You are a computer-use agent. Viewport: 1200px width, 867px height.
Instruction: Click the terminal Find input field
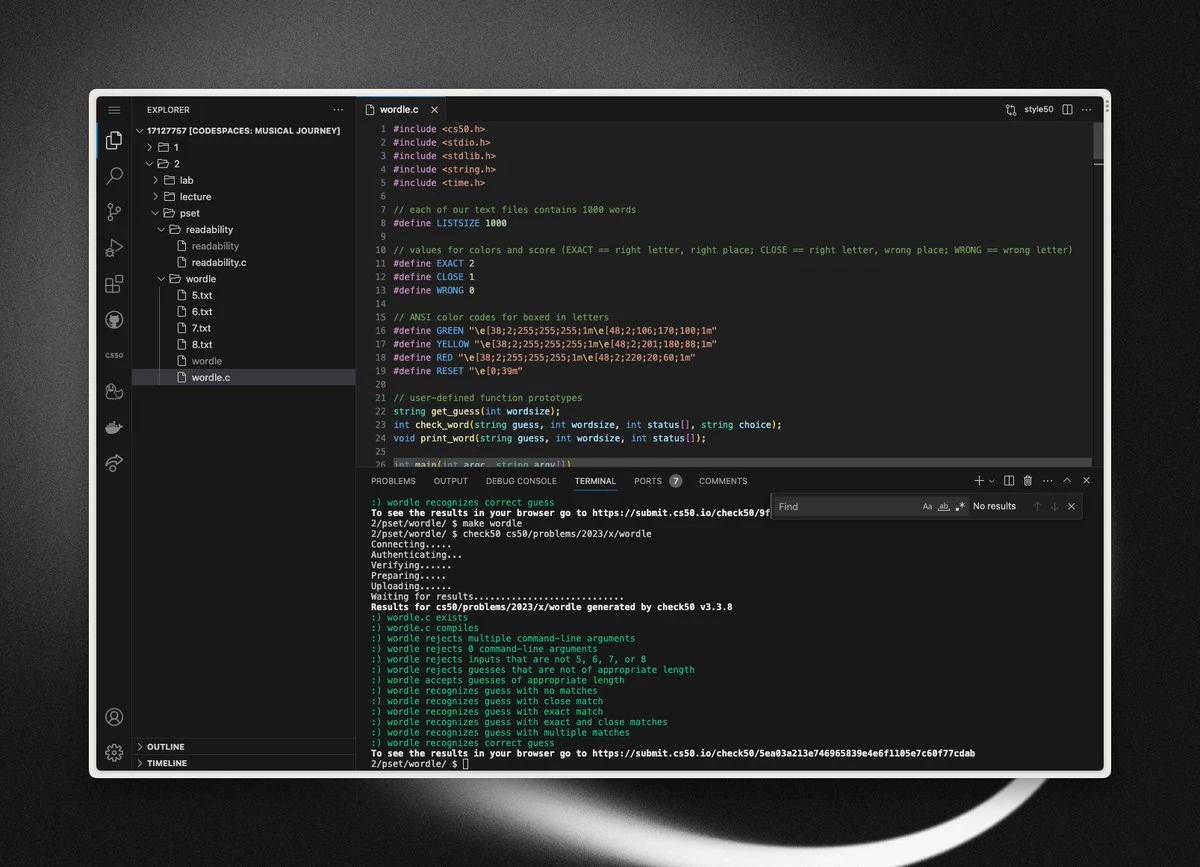pos(845,507)
